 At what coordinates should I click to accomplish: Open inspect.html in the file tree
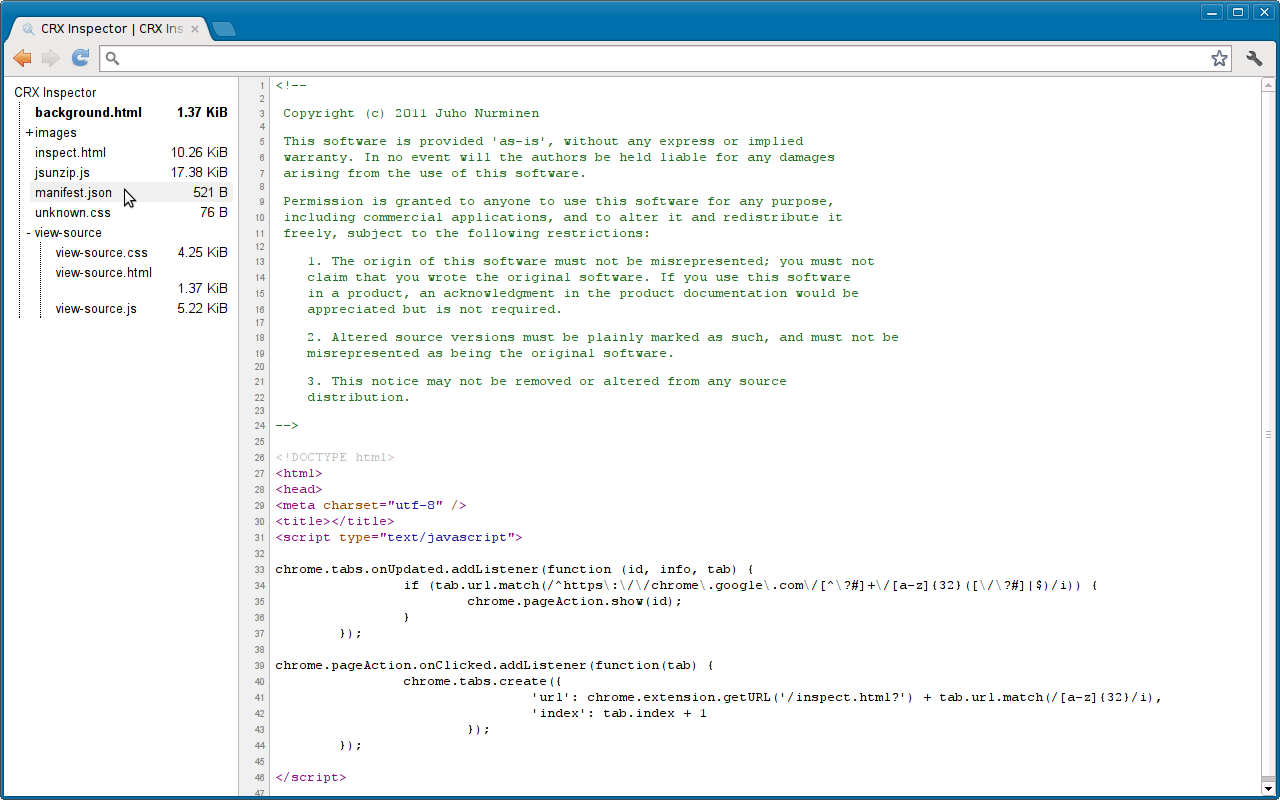[x=70, y=153]
